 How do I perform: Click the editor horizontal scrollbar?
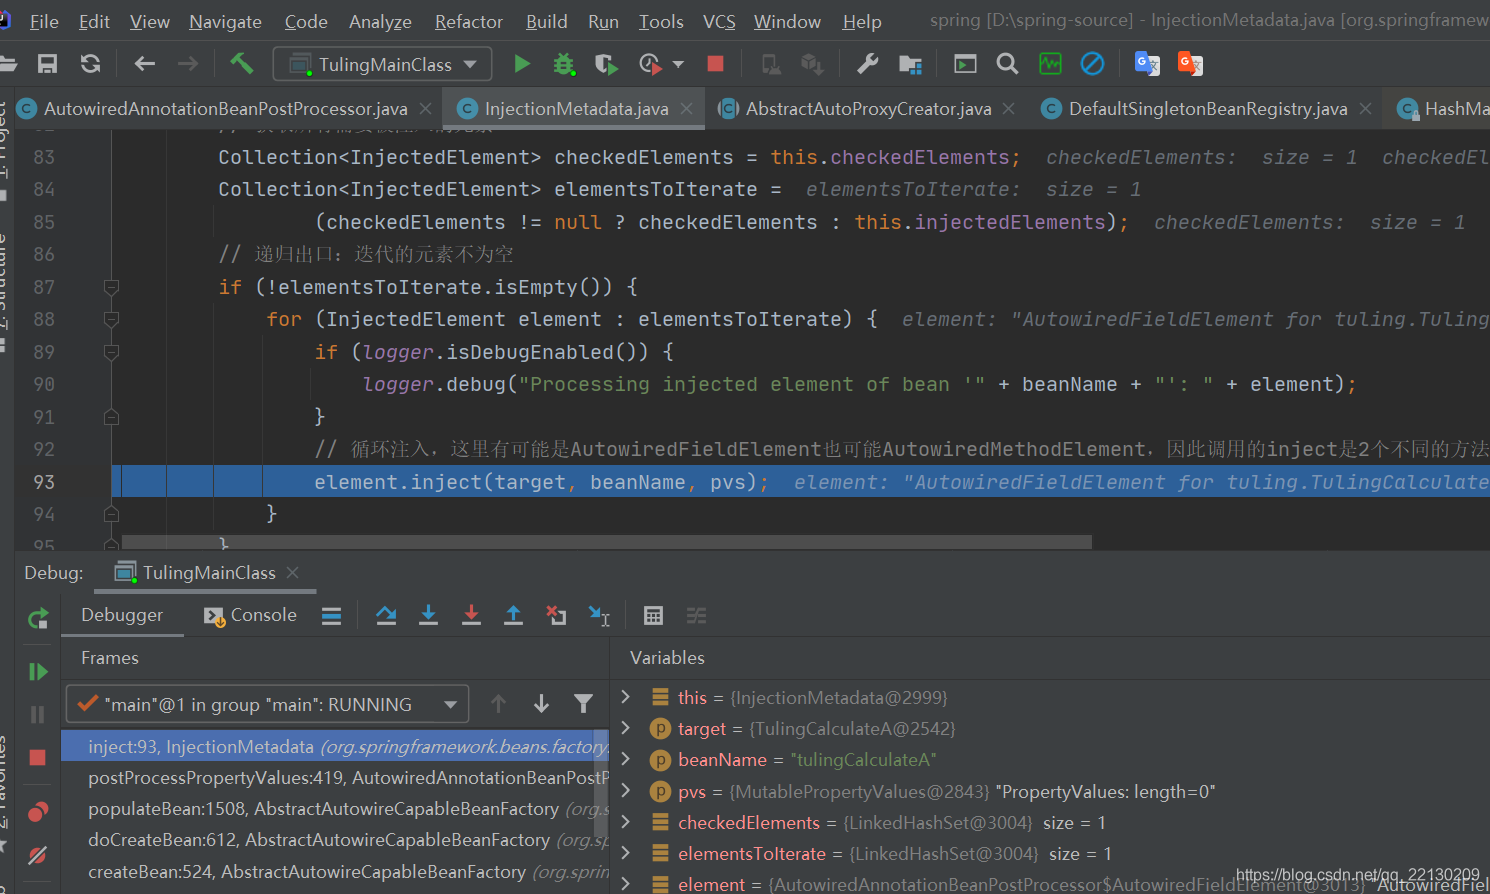(606, 542)
